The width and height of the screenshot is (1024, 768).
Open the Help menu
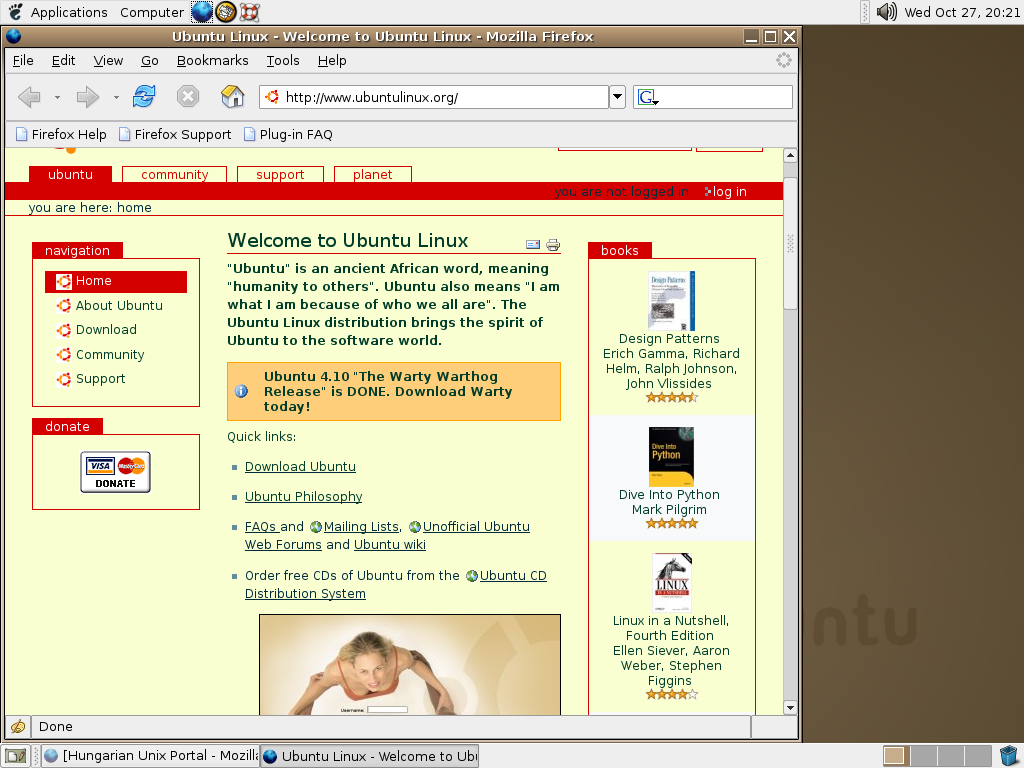(x=332, y=61)
